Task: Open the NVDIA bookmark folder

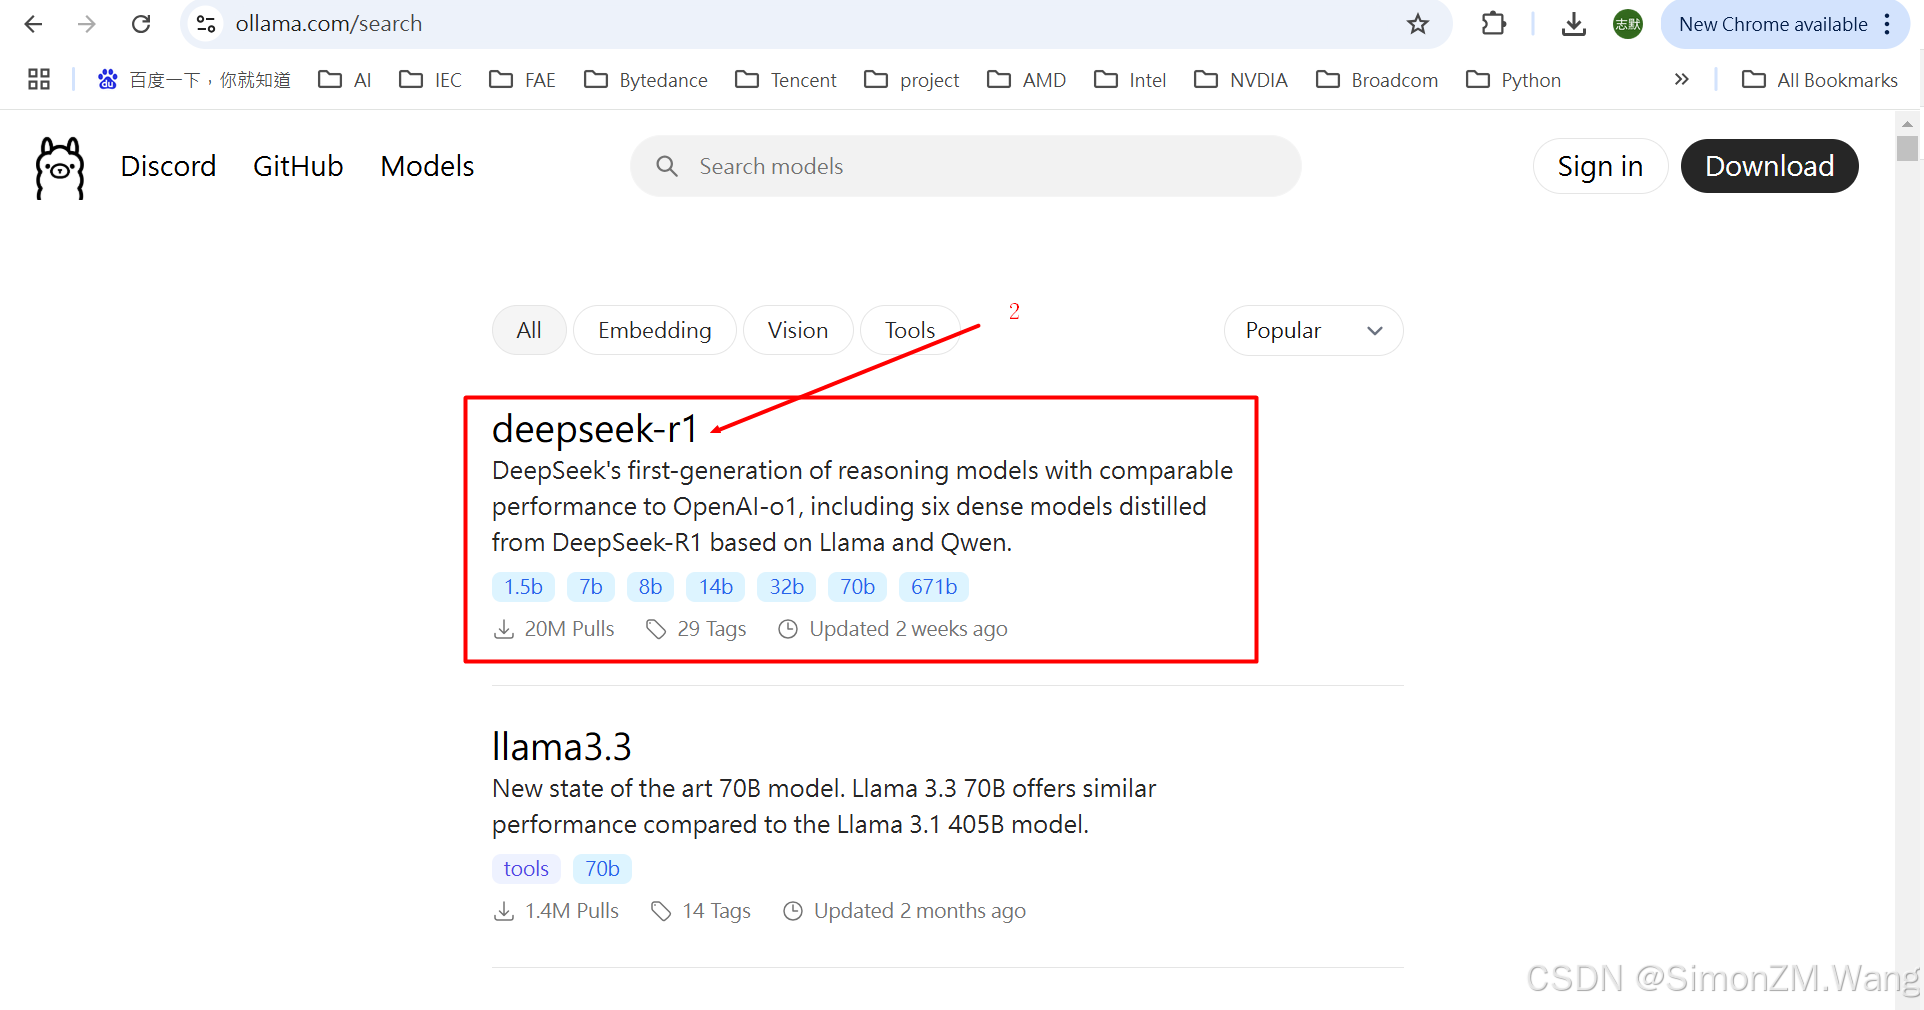Action: pos(1241,80)
